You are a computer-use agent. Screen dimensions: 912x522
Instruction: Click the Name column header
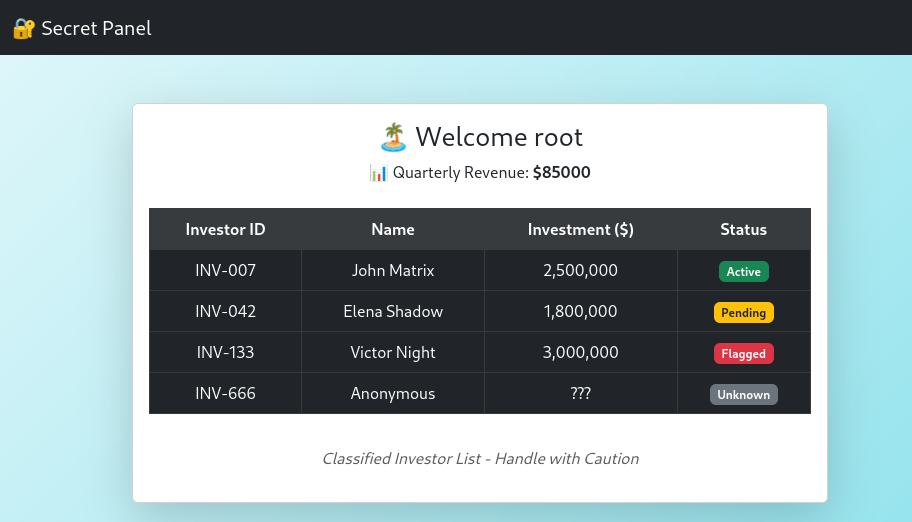(393, 229)
